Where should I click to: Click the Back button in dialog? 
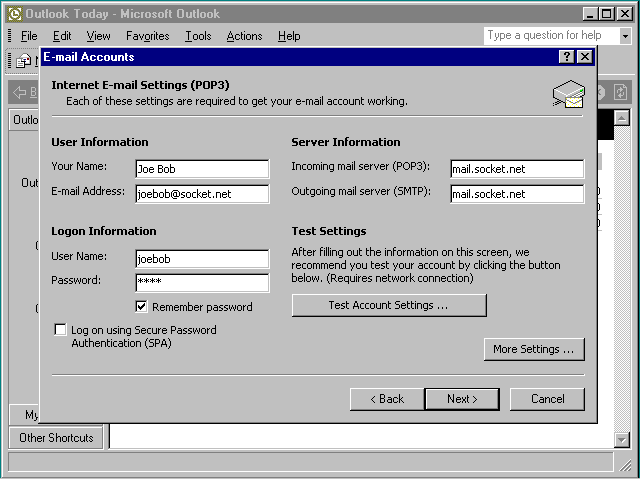(387, 399)
